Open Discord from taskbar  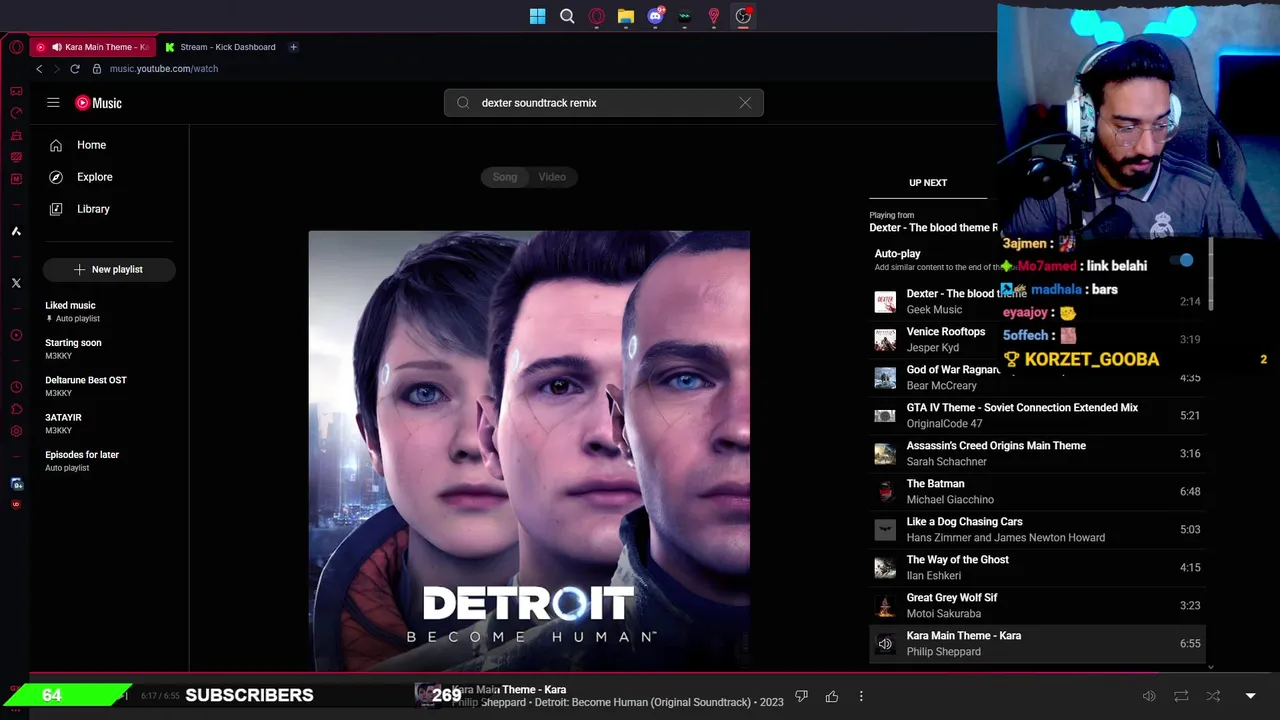(655, 16)
